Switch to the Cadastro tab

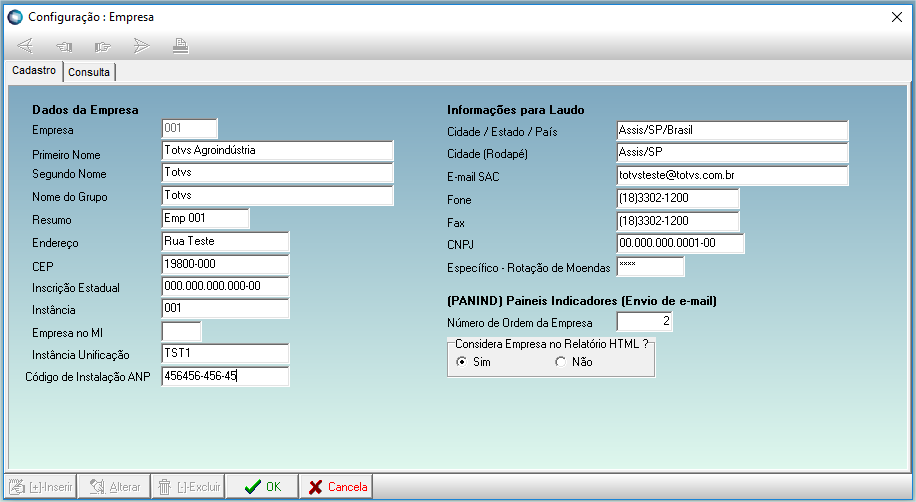pyautogui.click(x=34, y=70)
